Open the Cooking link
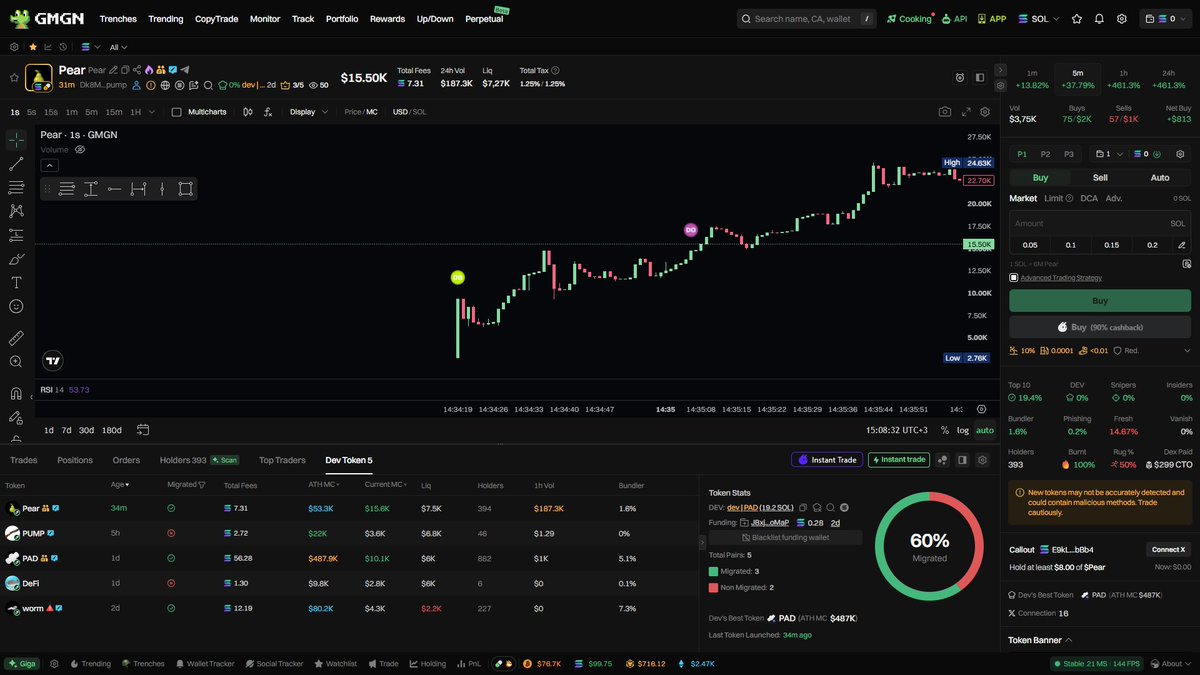 click(x=909, y=19)
